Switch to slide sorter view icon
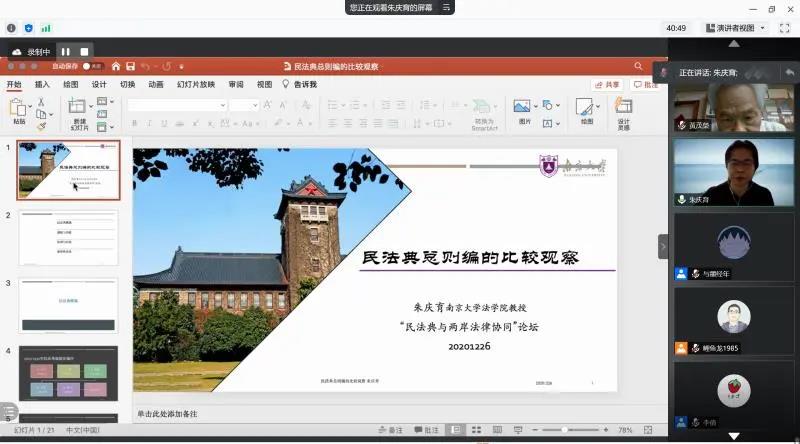 pyautogui.click(x=477, y=430)
